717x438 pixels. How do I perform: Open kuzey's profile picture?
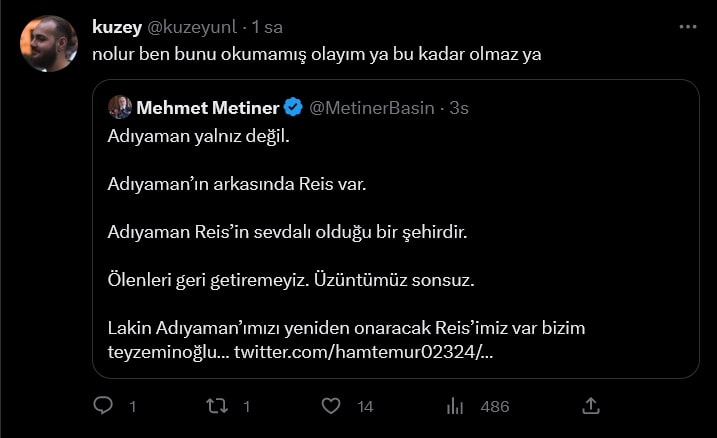tap(48, 43)
